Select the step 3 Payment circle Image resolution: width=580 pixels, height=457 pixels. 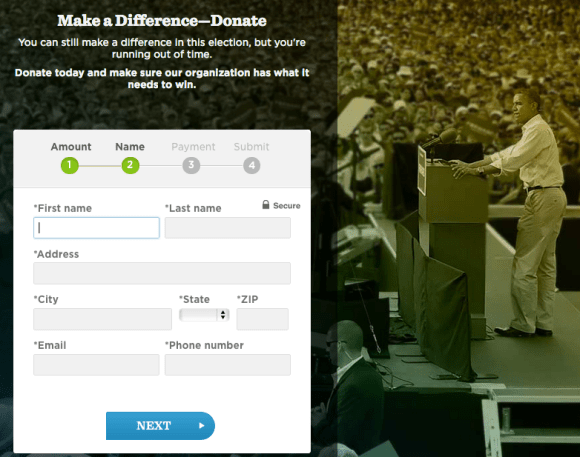[x=191, y=165]
